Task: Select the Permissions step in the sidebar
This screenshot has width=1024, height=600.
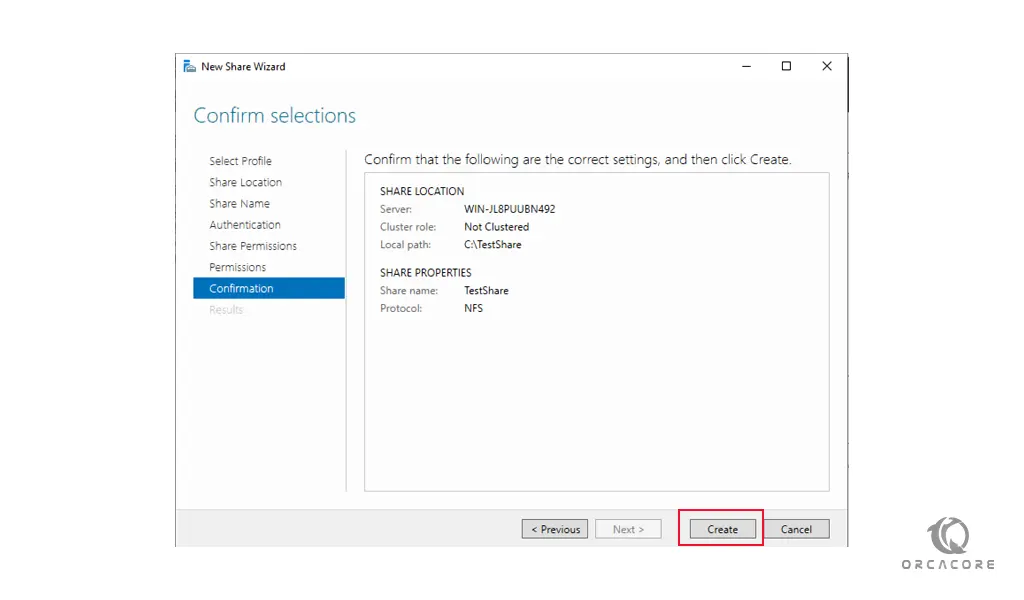Action: coord(238,267)
